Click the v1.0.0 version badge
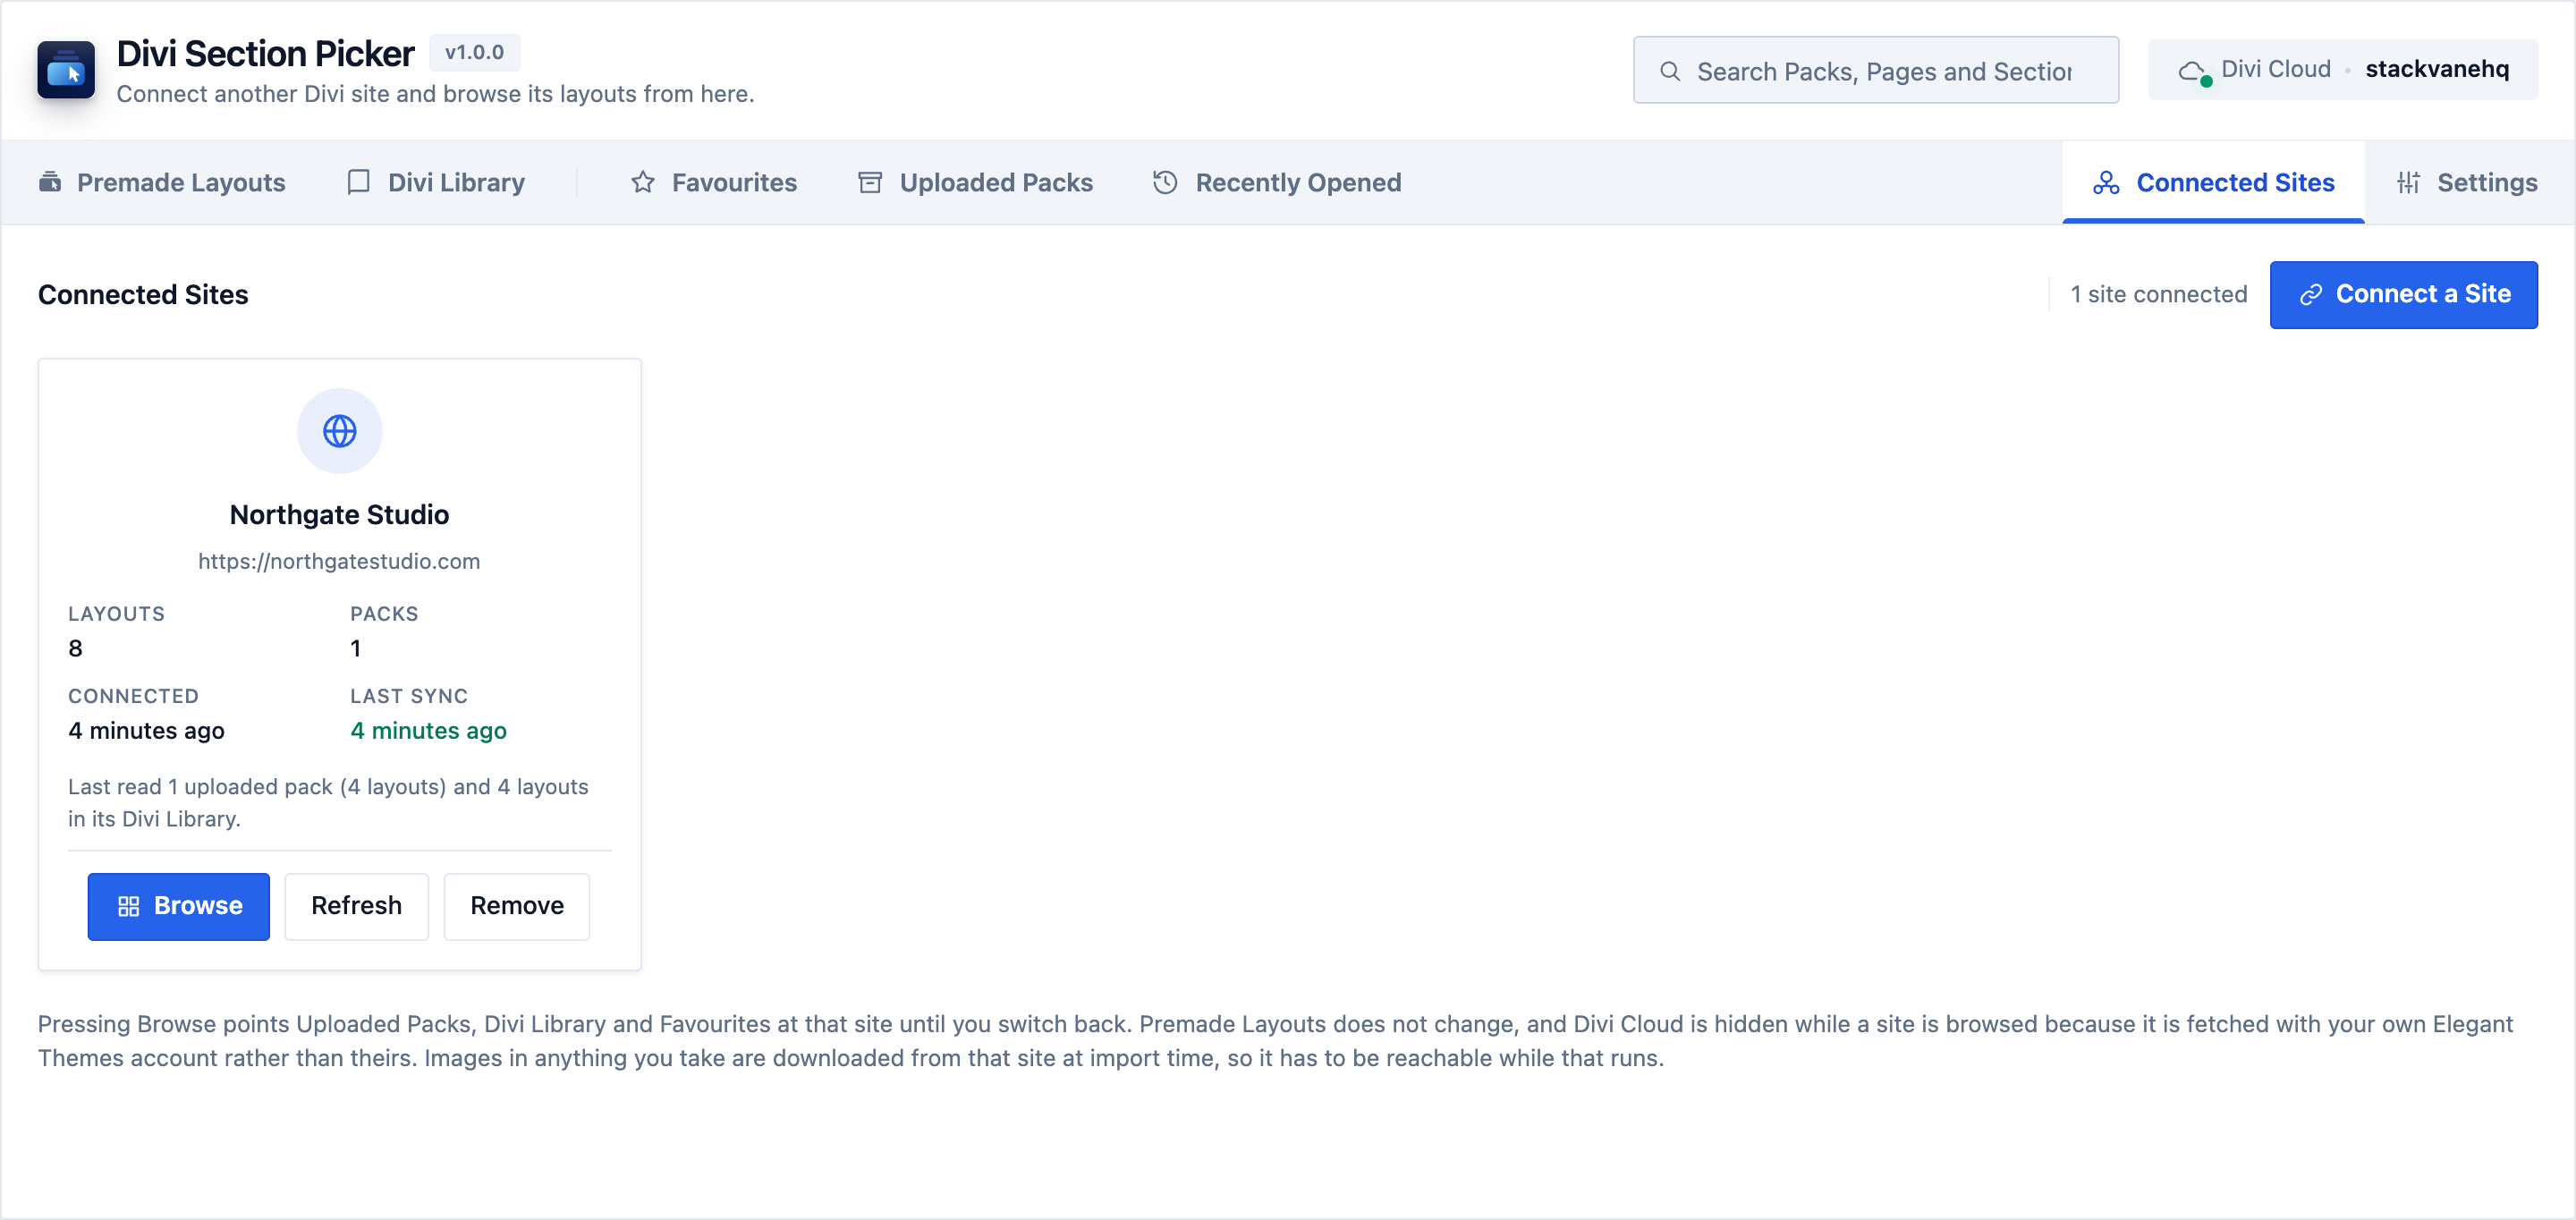2576x1220 pixels. point(474,52)
